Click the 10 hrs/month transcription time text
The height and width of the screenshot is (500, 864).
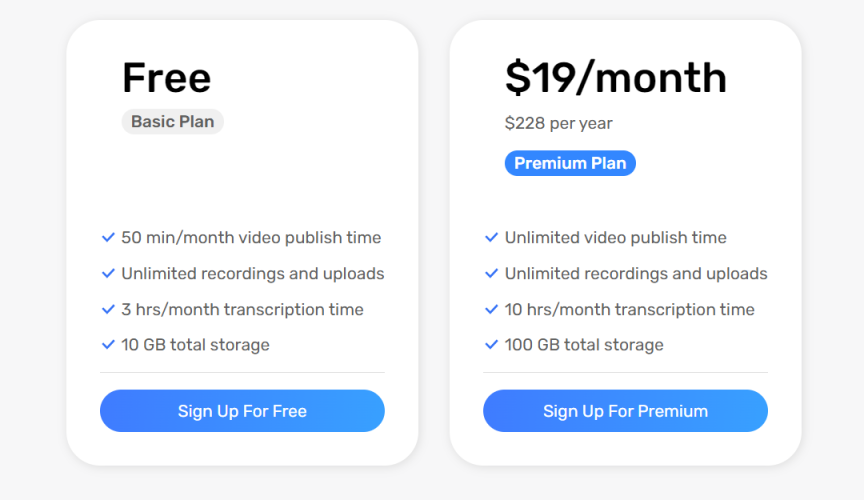(629, 310)
